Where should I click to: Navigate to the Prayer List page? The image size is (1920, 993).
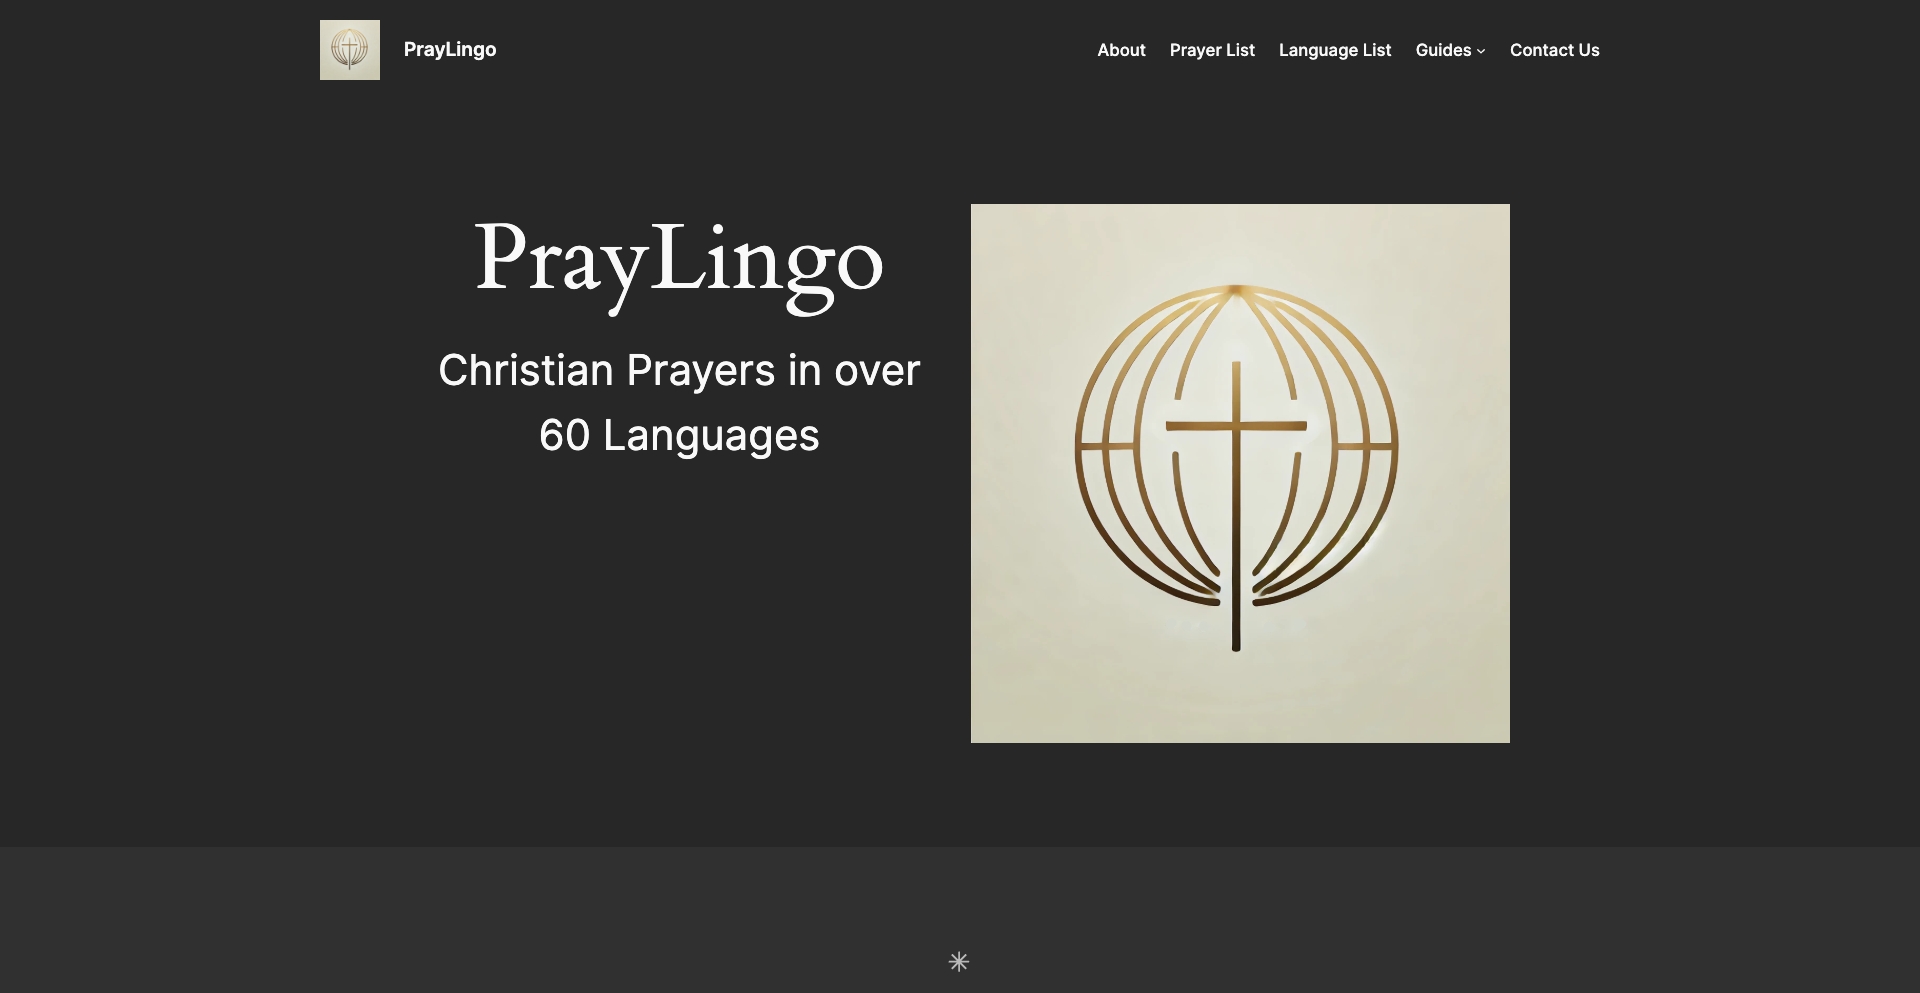pos(1212,50)
